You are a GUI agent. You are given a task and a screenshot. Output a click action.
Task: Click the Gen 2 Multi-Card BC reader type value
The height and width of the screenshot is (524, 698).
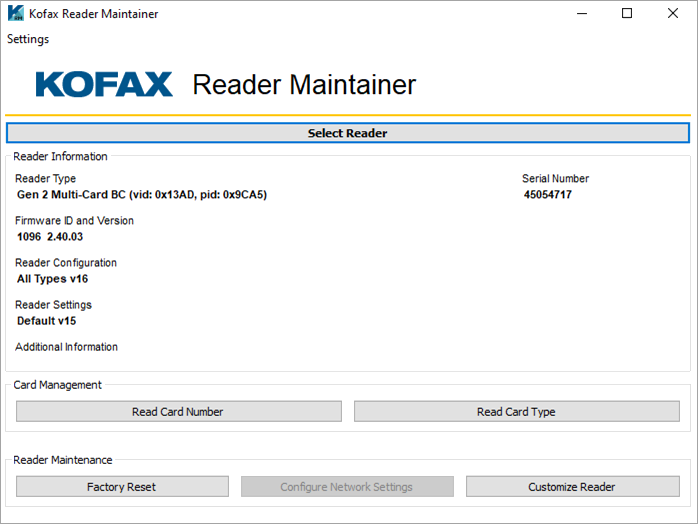pos(142,195)
